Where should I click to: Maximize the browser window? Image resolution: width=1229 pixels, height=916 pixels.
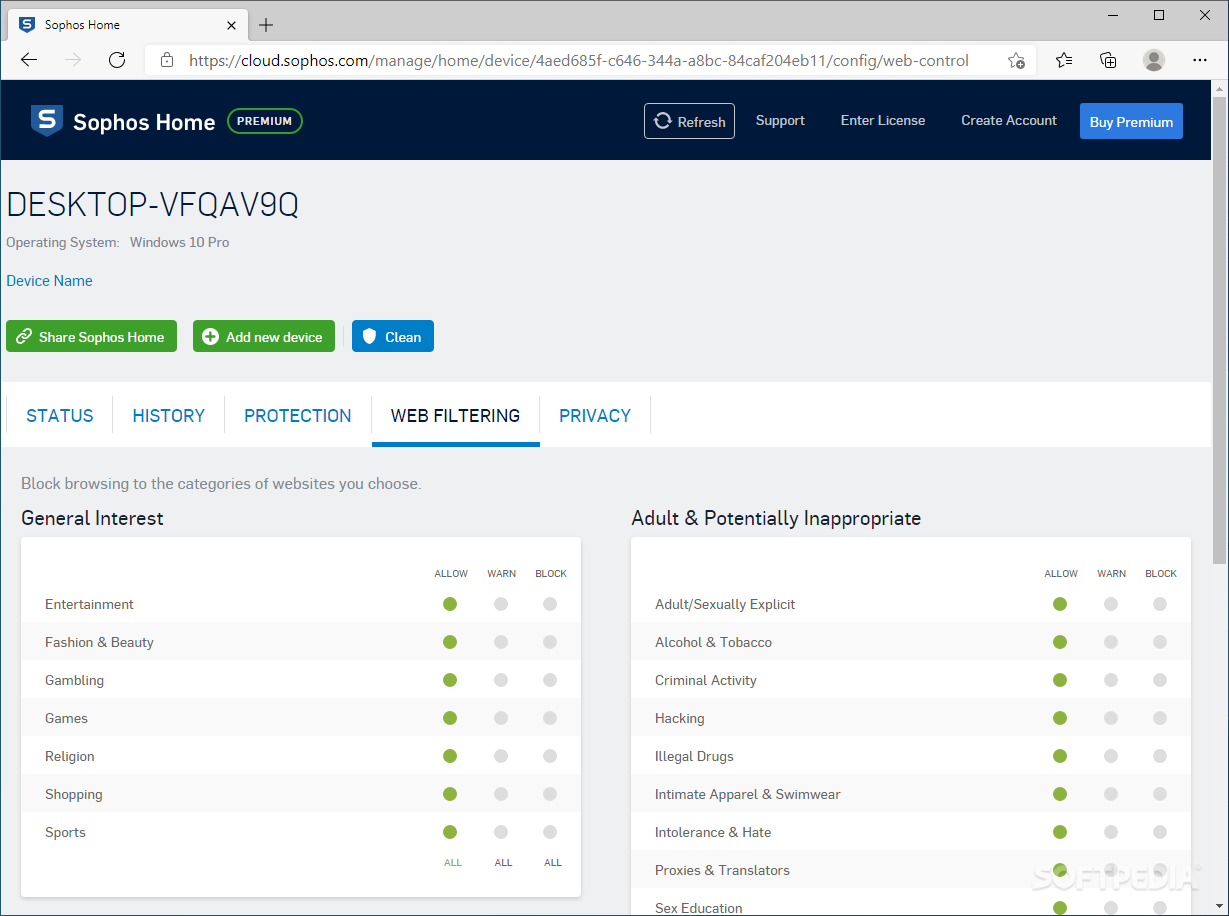tap(1159, 15)
